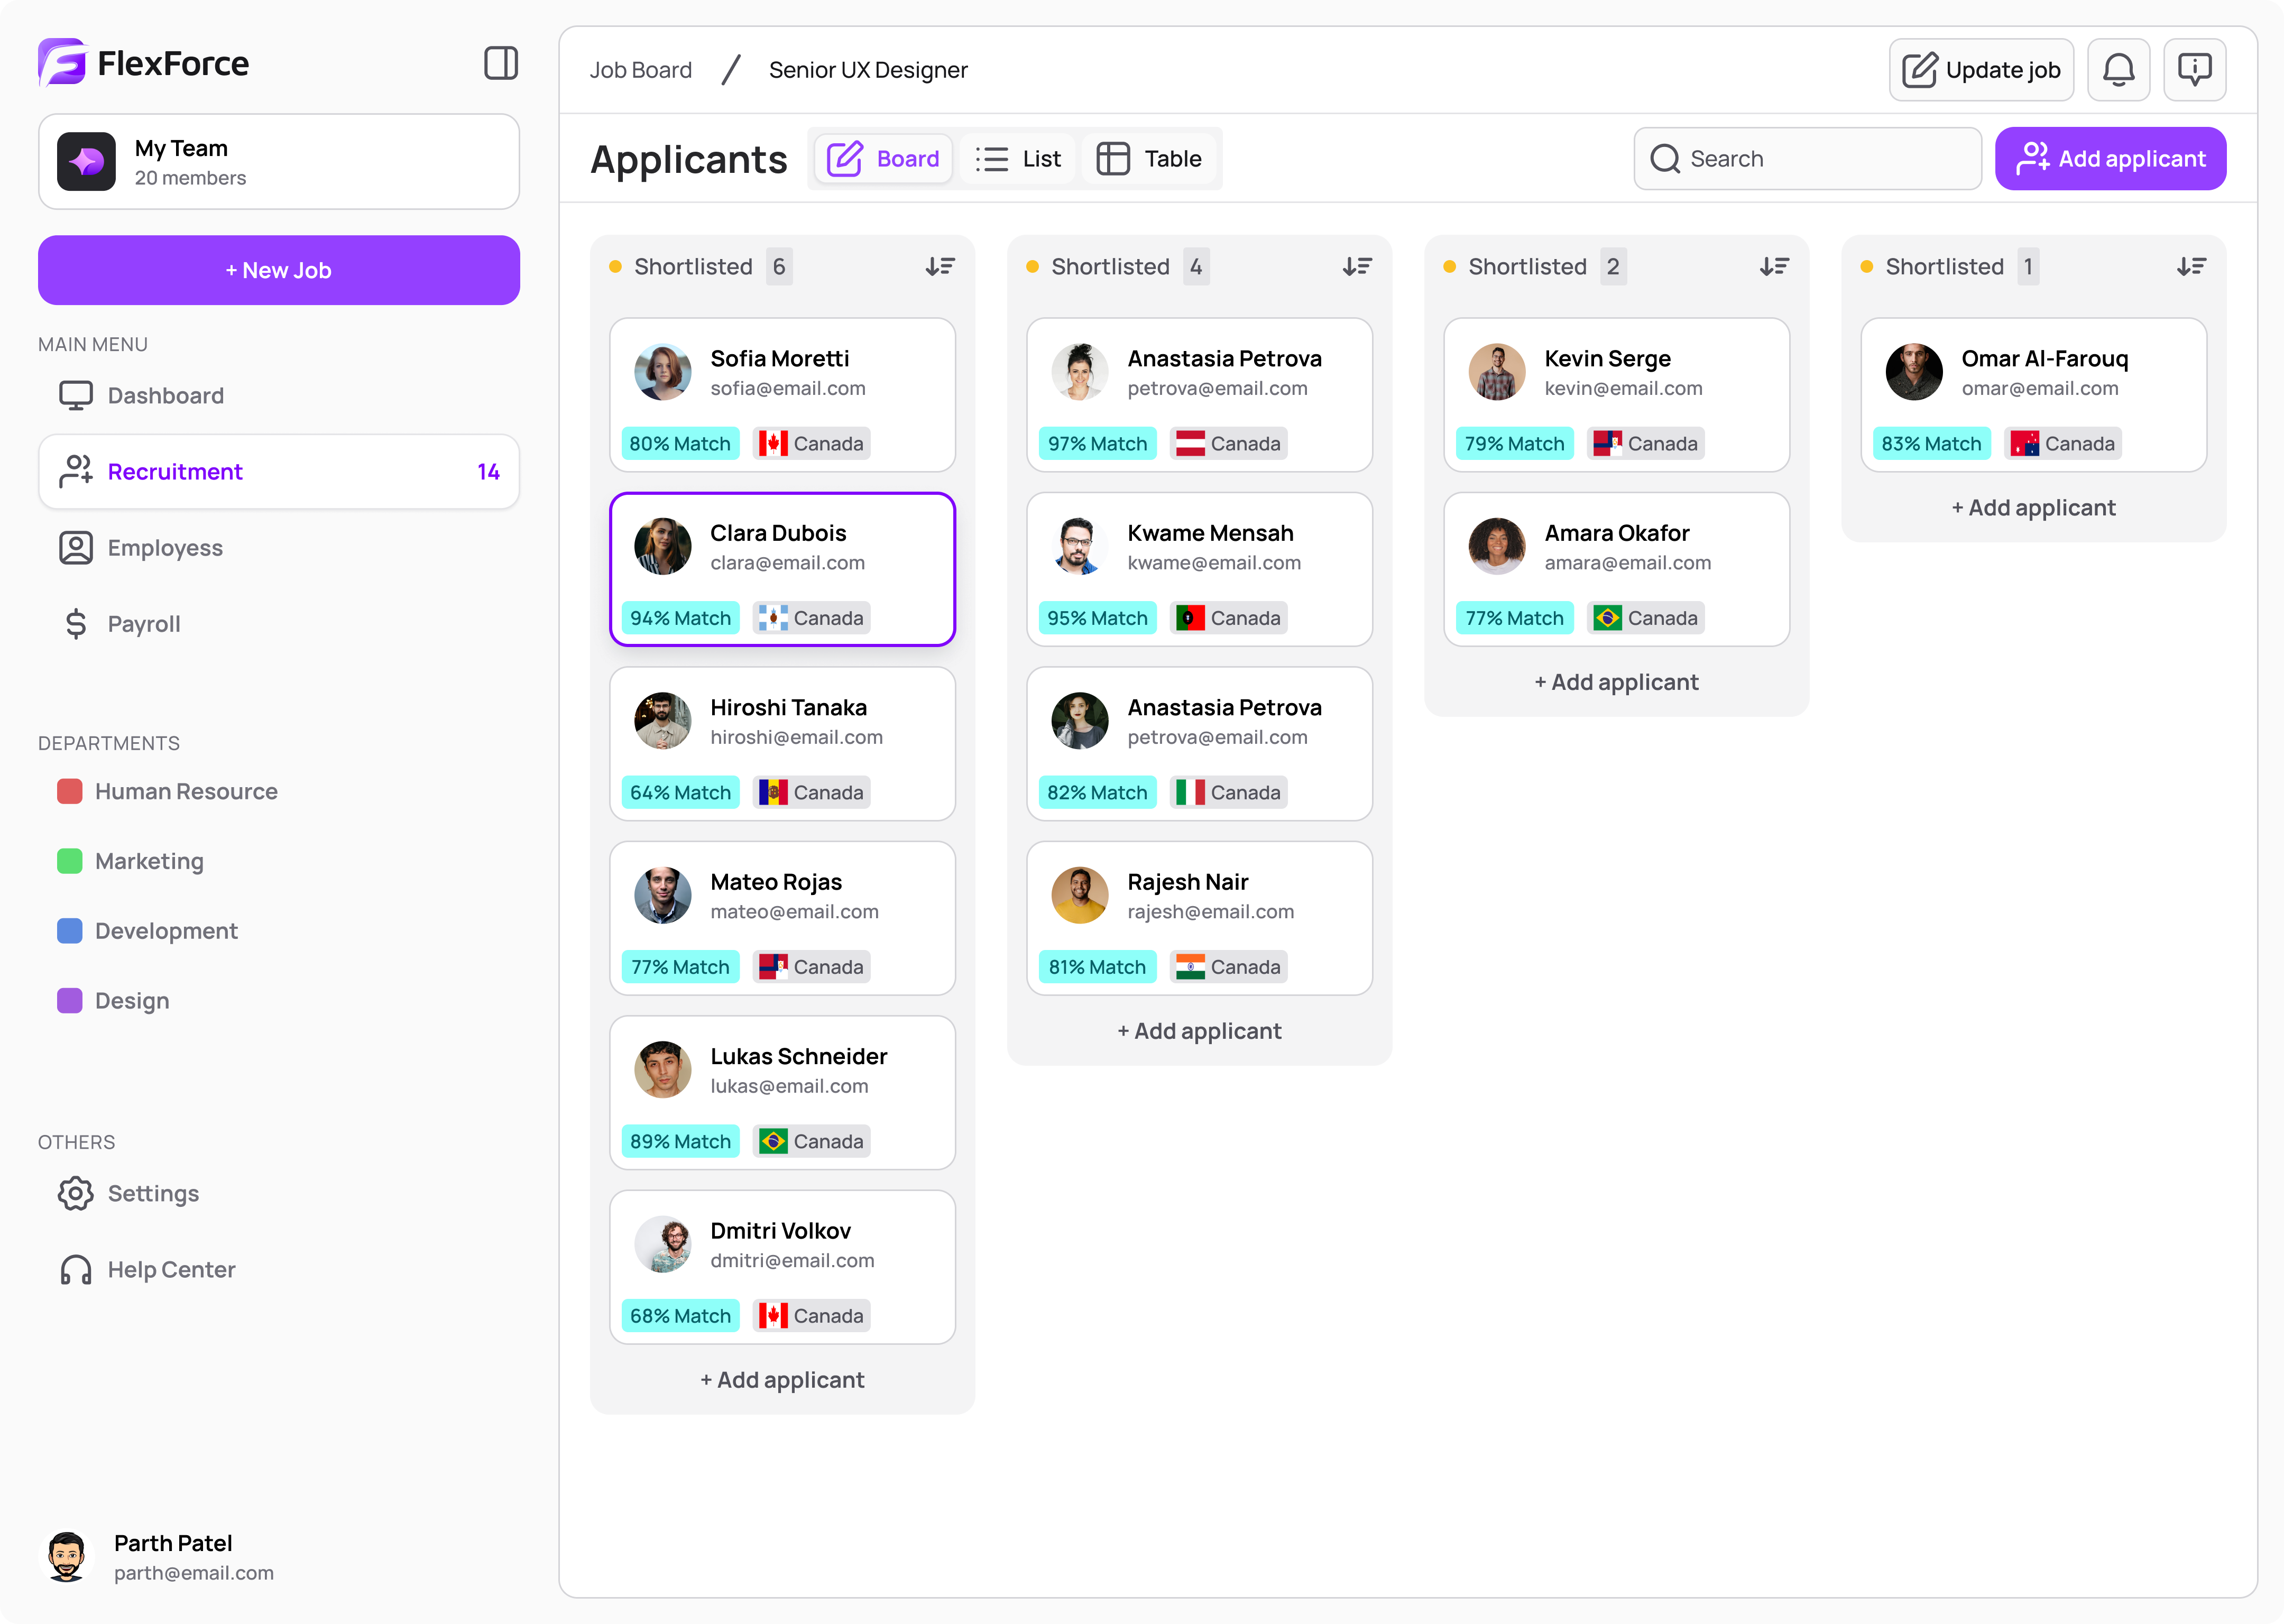Open Settings gear in sidebar
2284x1624 pixels.
coord(76,1193)
